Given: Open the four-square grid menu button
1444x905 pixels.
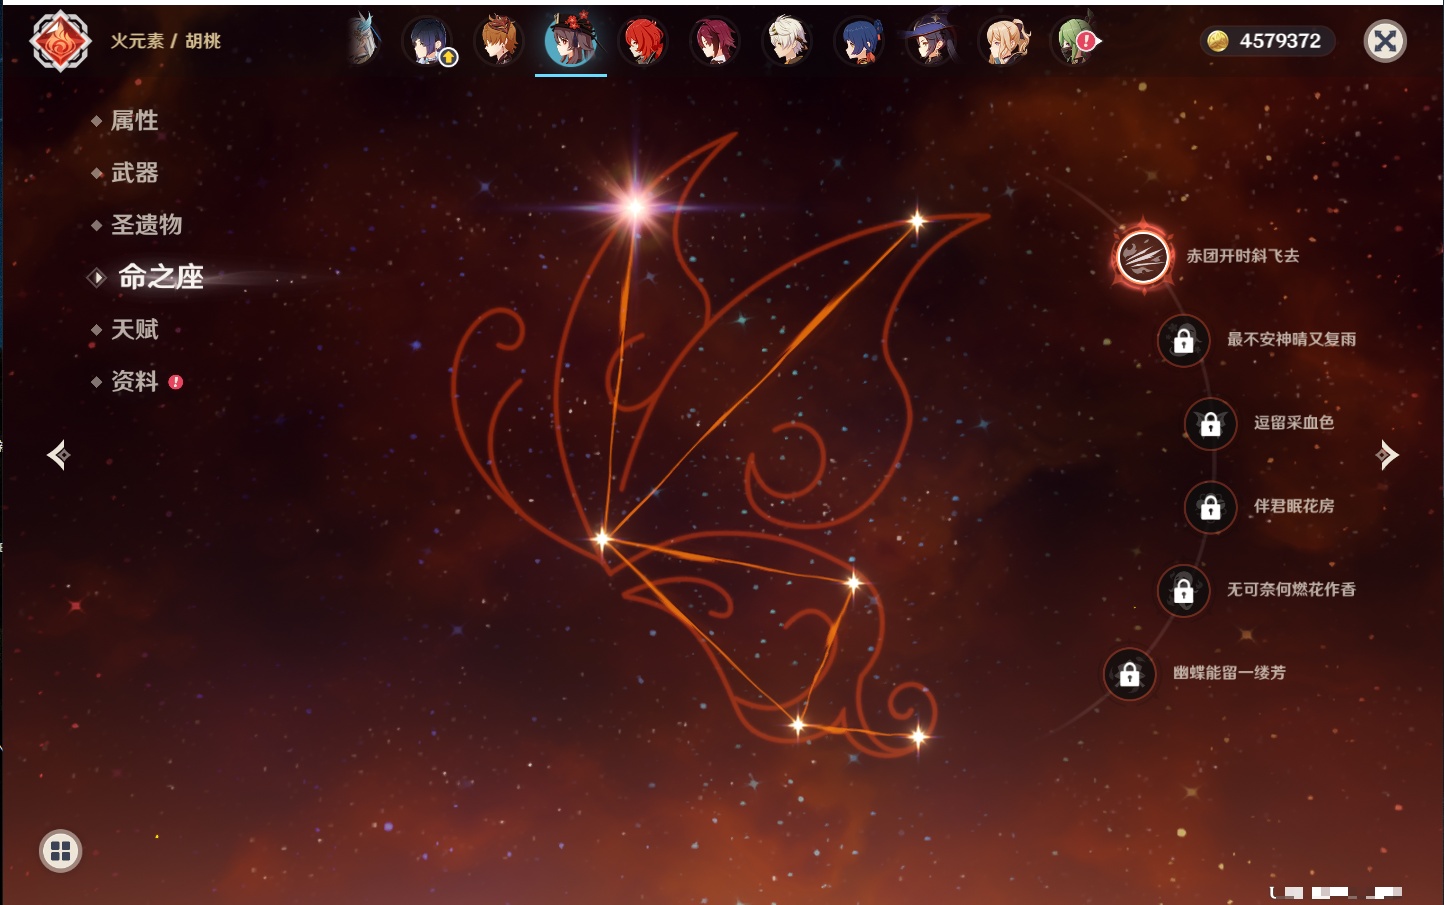Looking at the screenshot, I should (60, 851).
